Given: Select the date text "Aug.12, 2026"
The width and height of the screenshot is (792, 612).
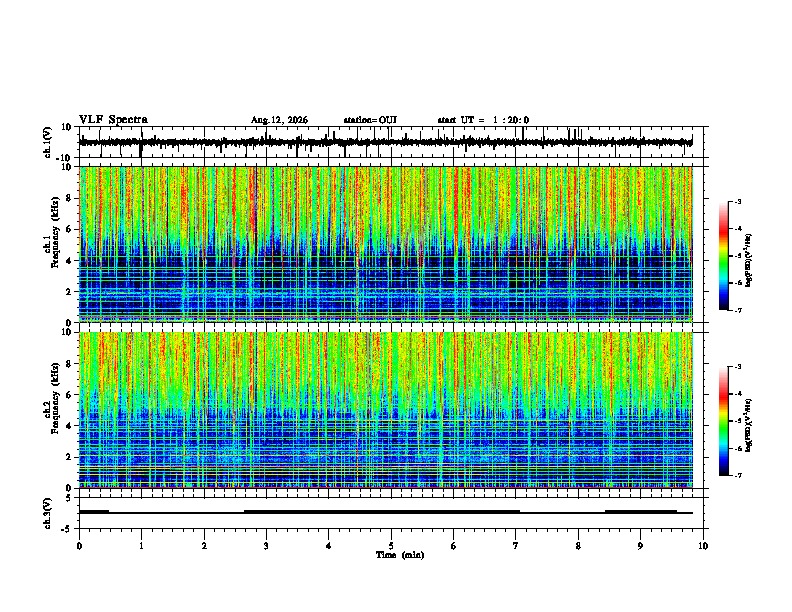Looking at the screenshot, I should [279, 120].
